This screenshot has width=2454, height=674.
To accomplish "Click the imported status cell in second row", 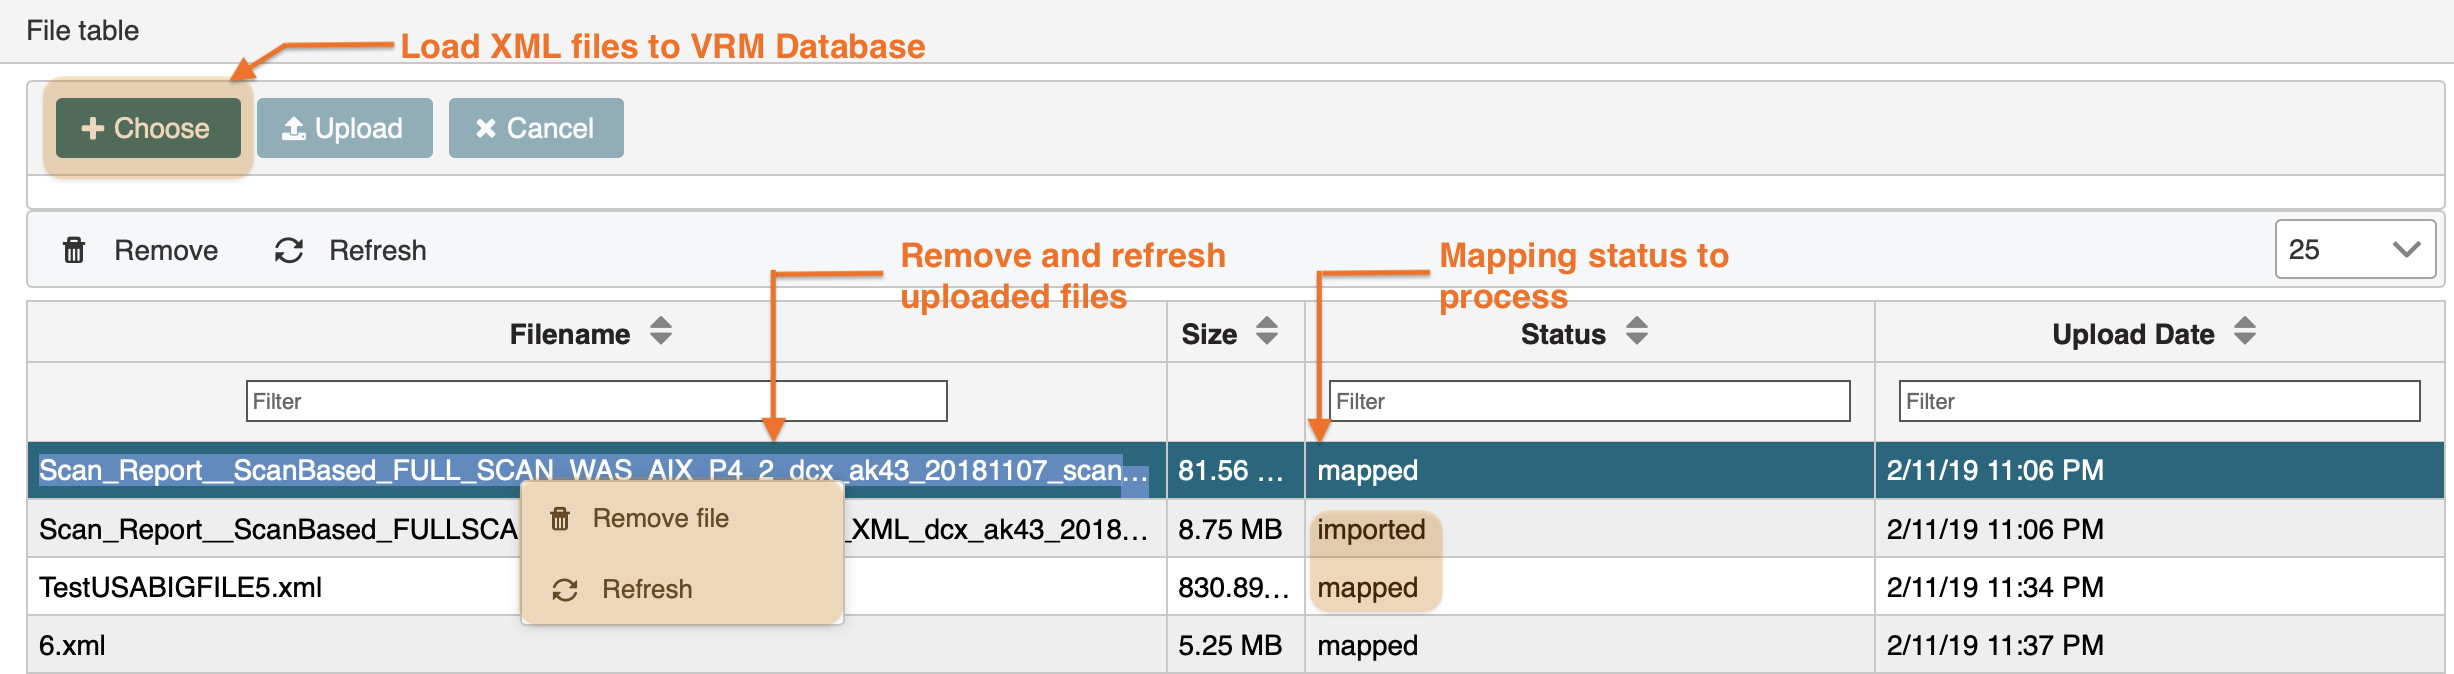I will (1371, 530).
